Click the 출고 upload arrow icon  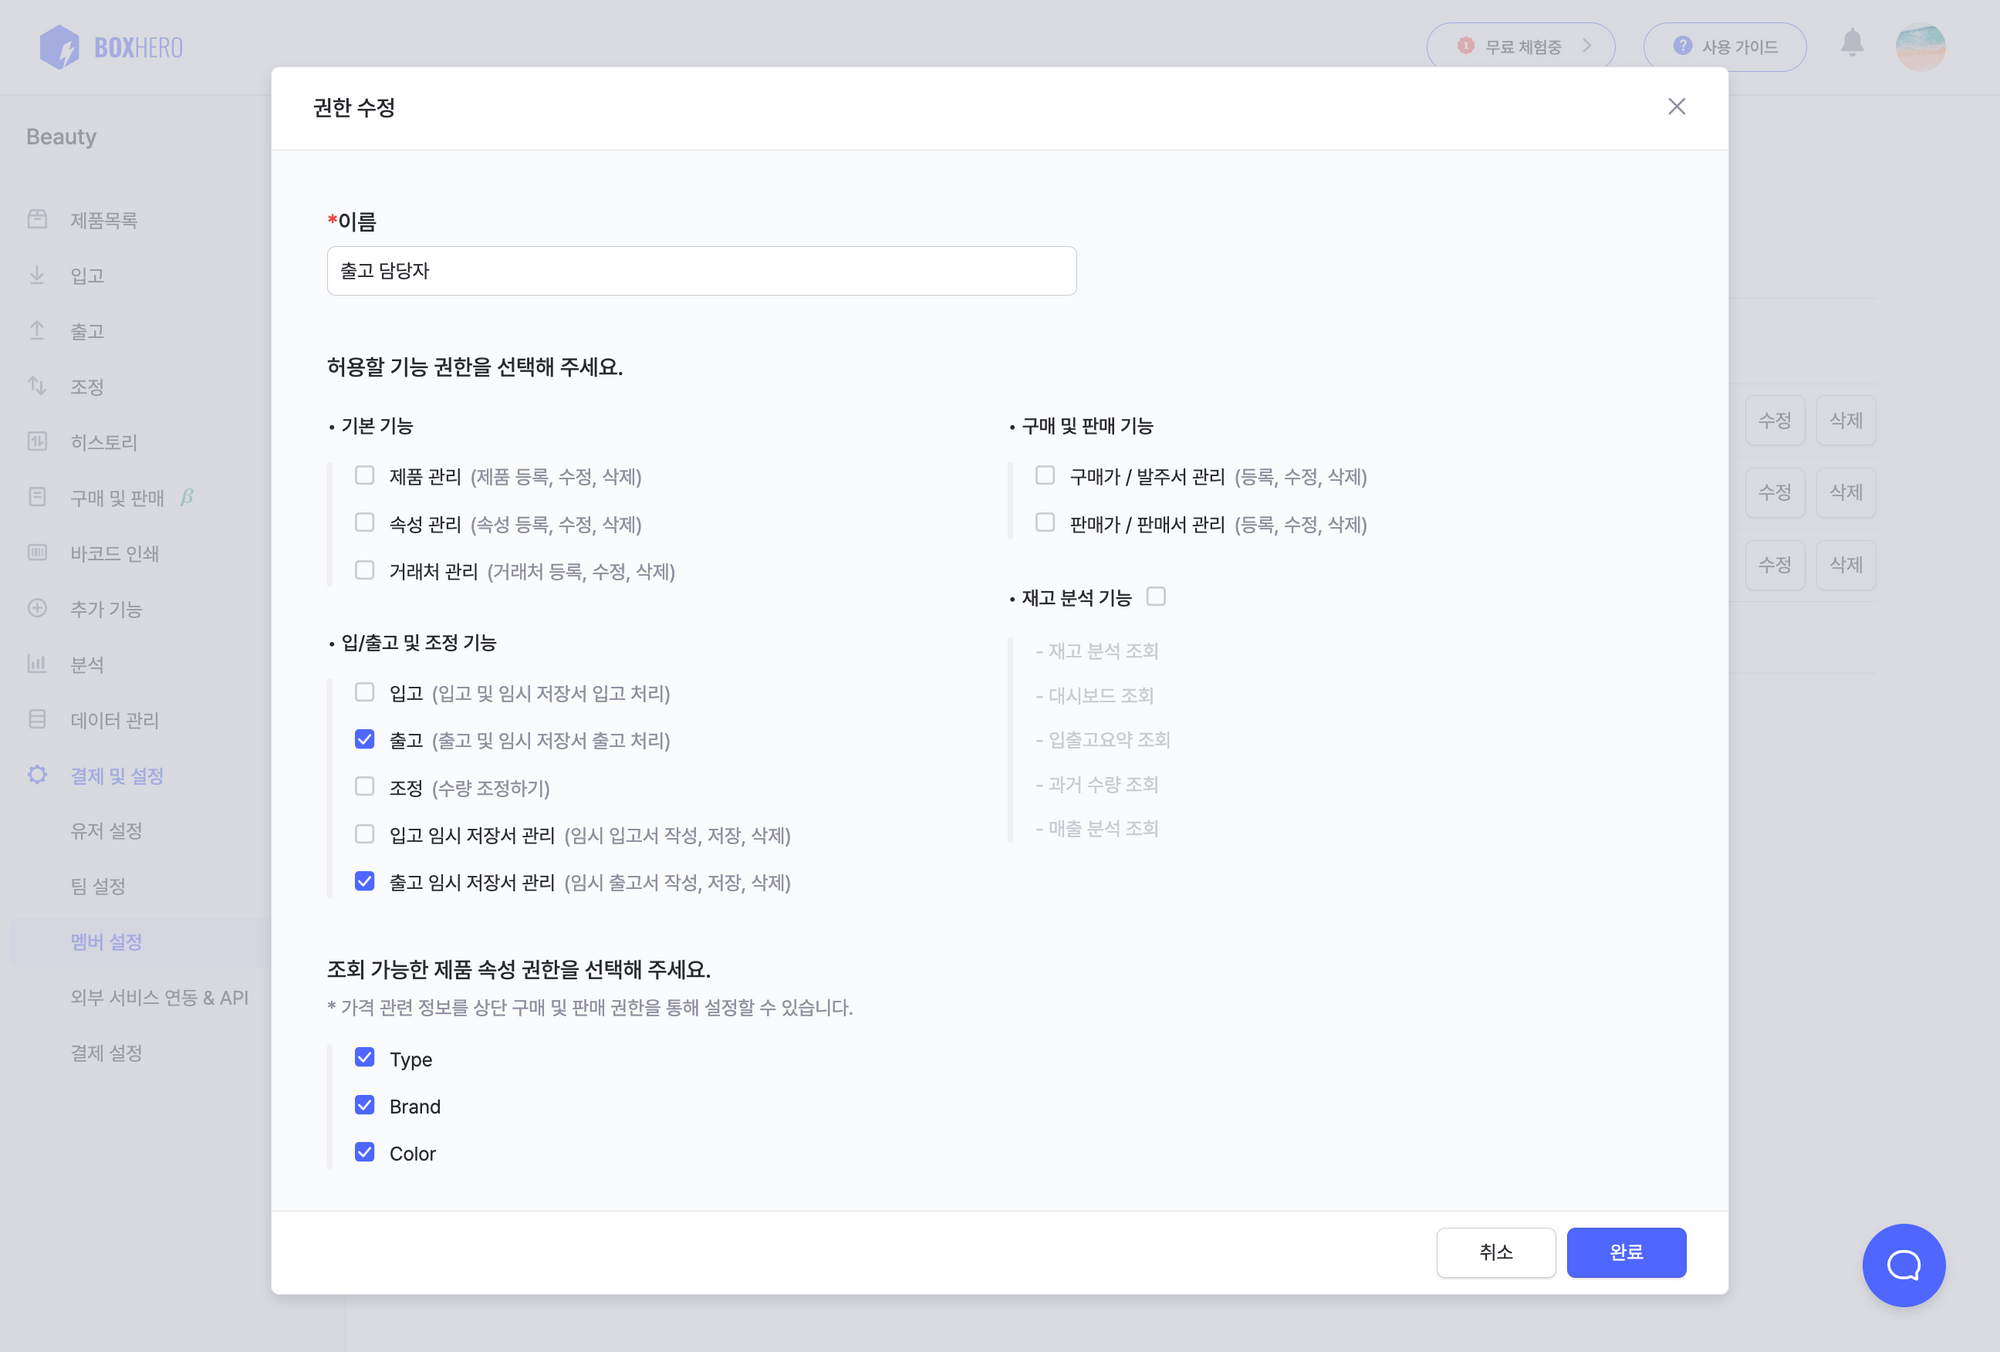click(x=38, y=330)
